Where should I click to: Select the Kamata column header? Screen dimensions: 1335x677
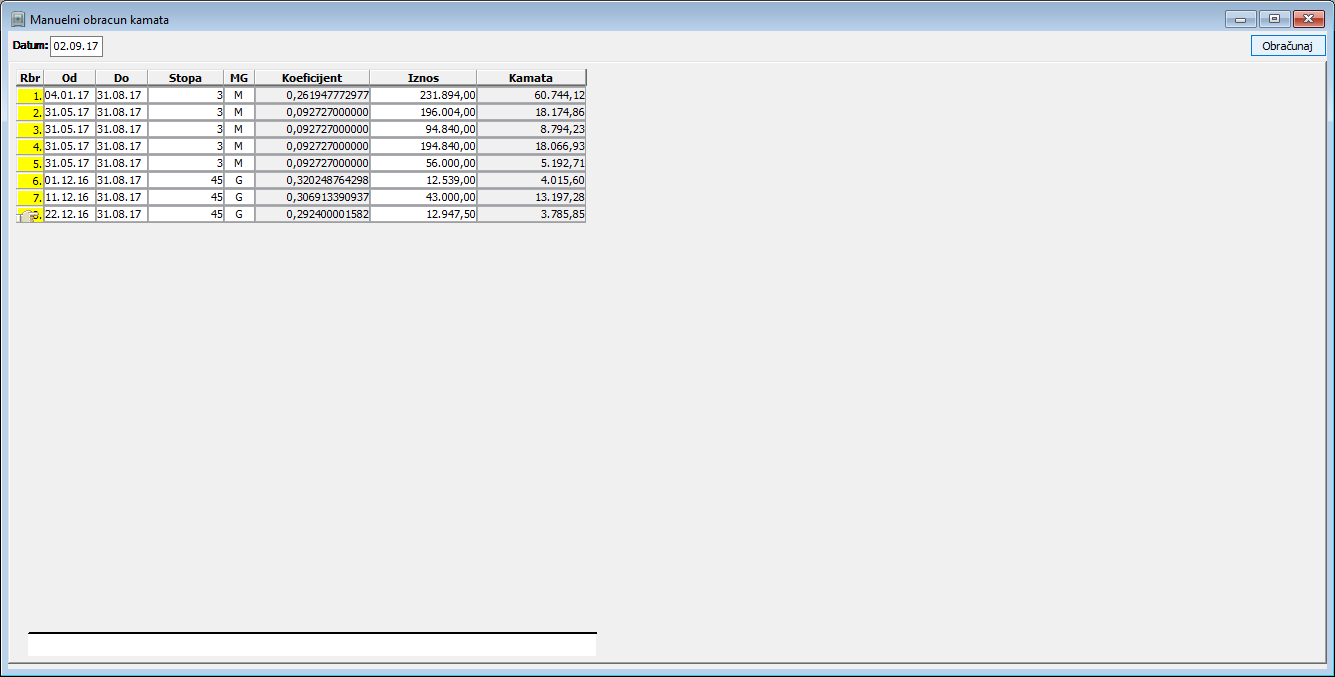pyautogui.click(x=531, y=77)
